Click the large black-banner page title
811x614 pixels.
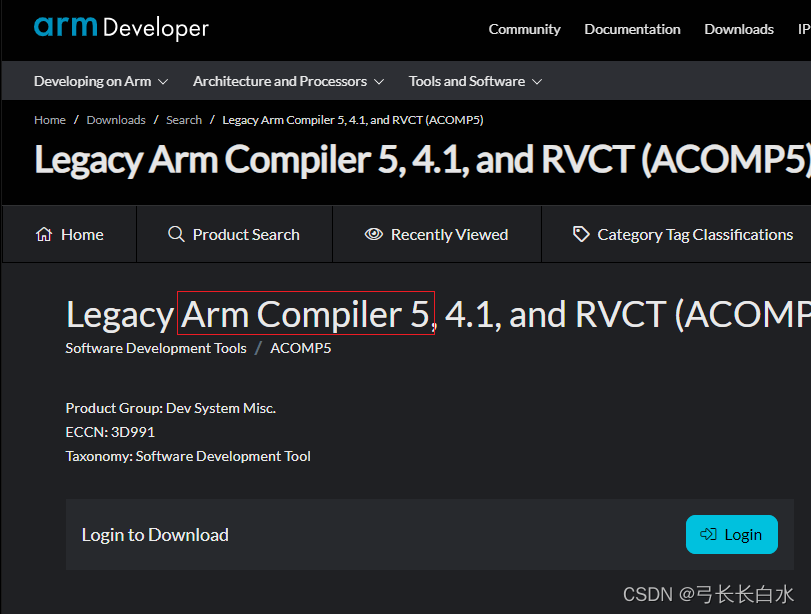coord(422,159)
